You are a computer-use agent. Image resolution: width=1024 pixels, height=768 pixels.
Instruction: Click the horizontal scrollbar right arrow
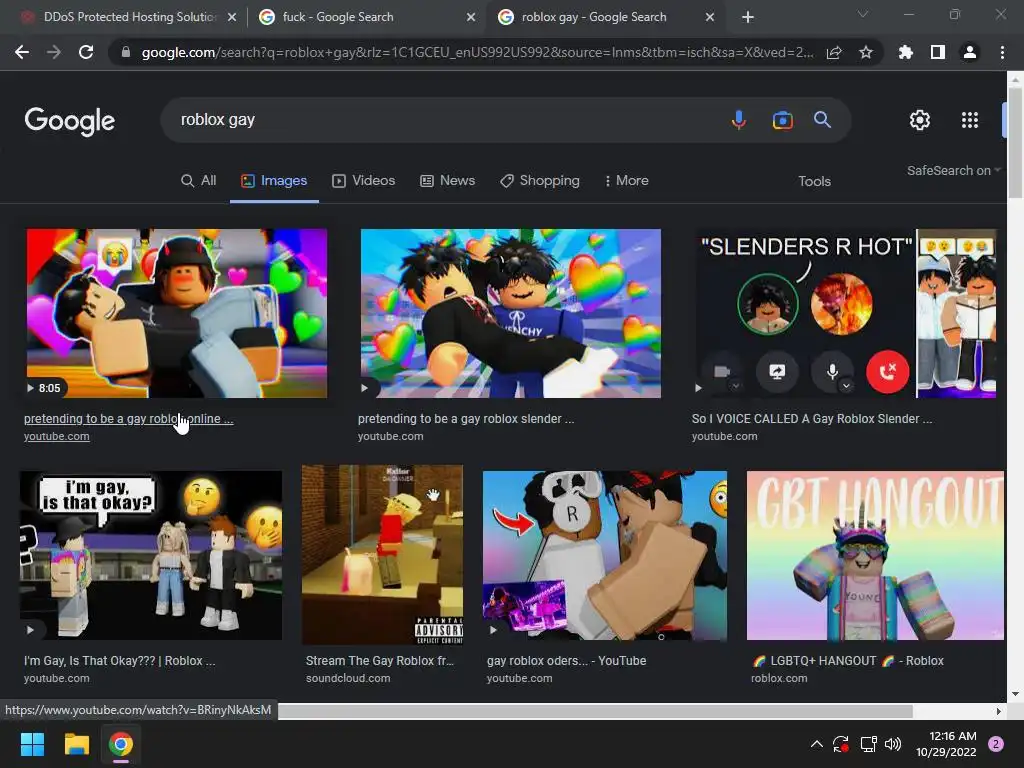tap(999, 711)
